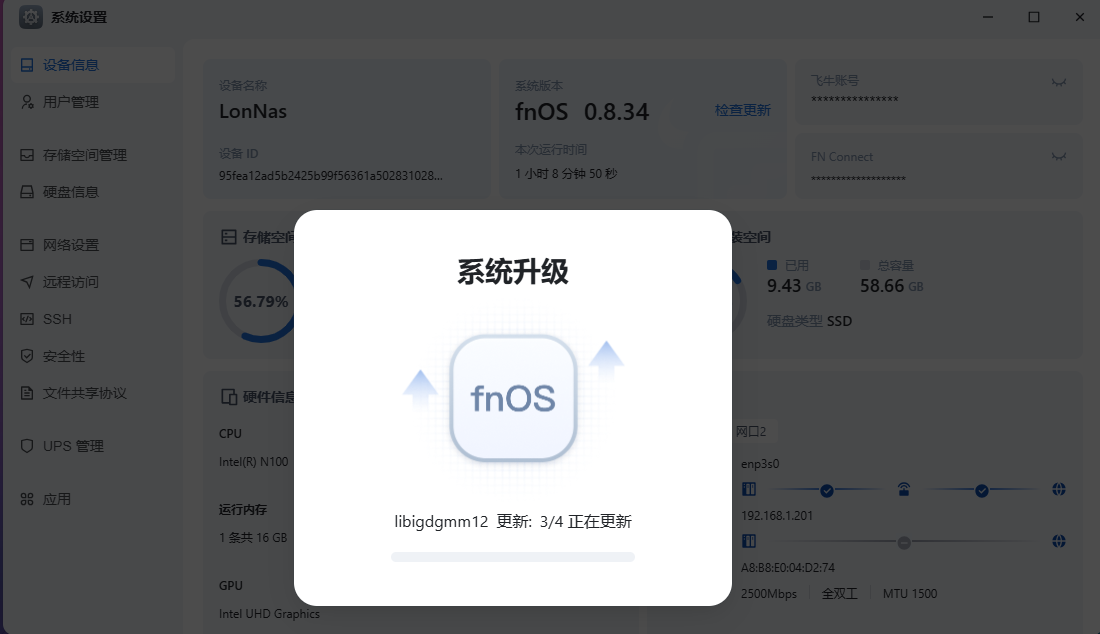
Task: Click the Intel(R) N100 CPU text
Action: pyautogui.click(x=253, y=461)
